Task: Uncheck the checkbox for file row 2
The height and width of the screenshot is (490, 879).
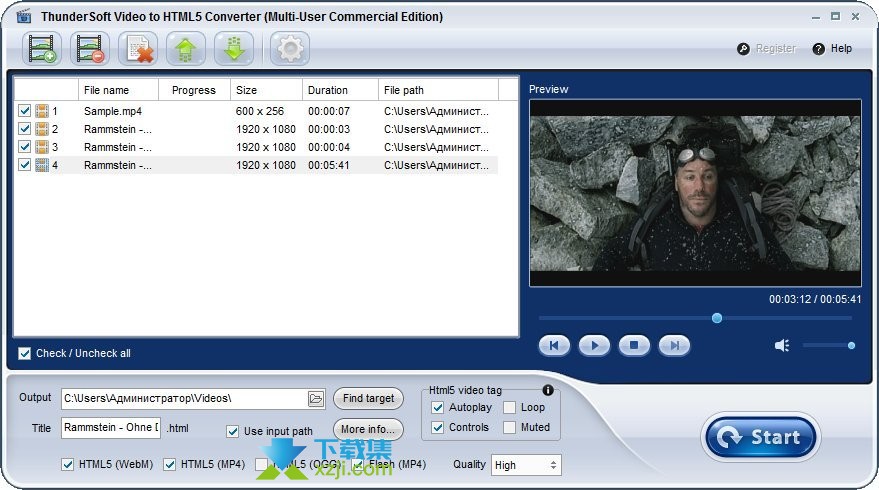Action: point(24,129)
